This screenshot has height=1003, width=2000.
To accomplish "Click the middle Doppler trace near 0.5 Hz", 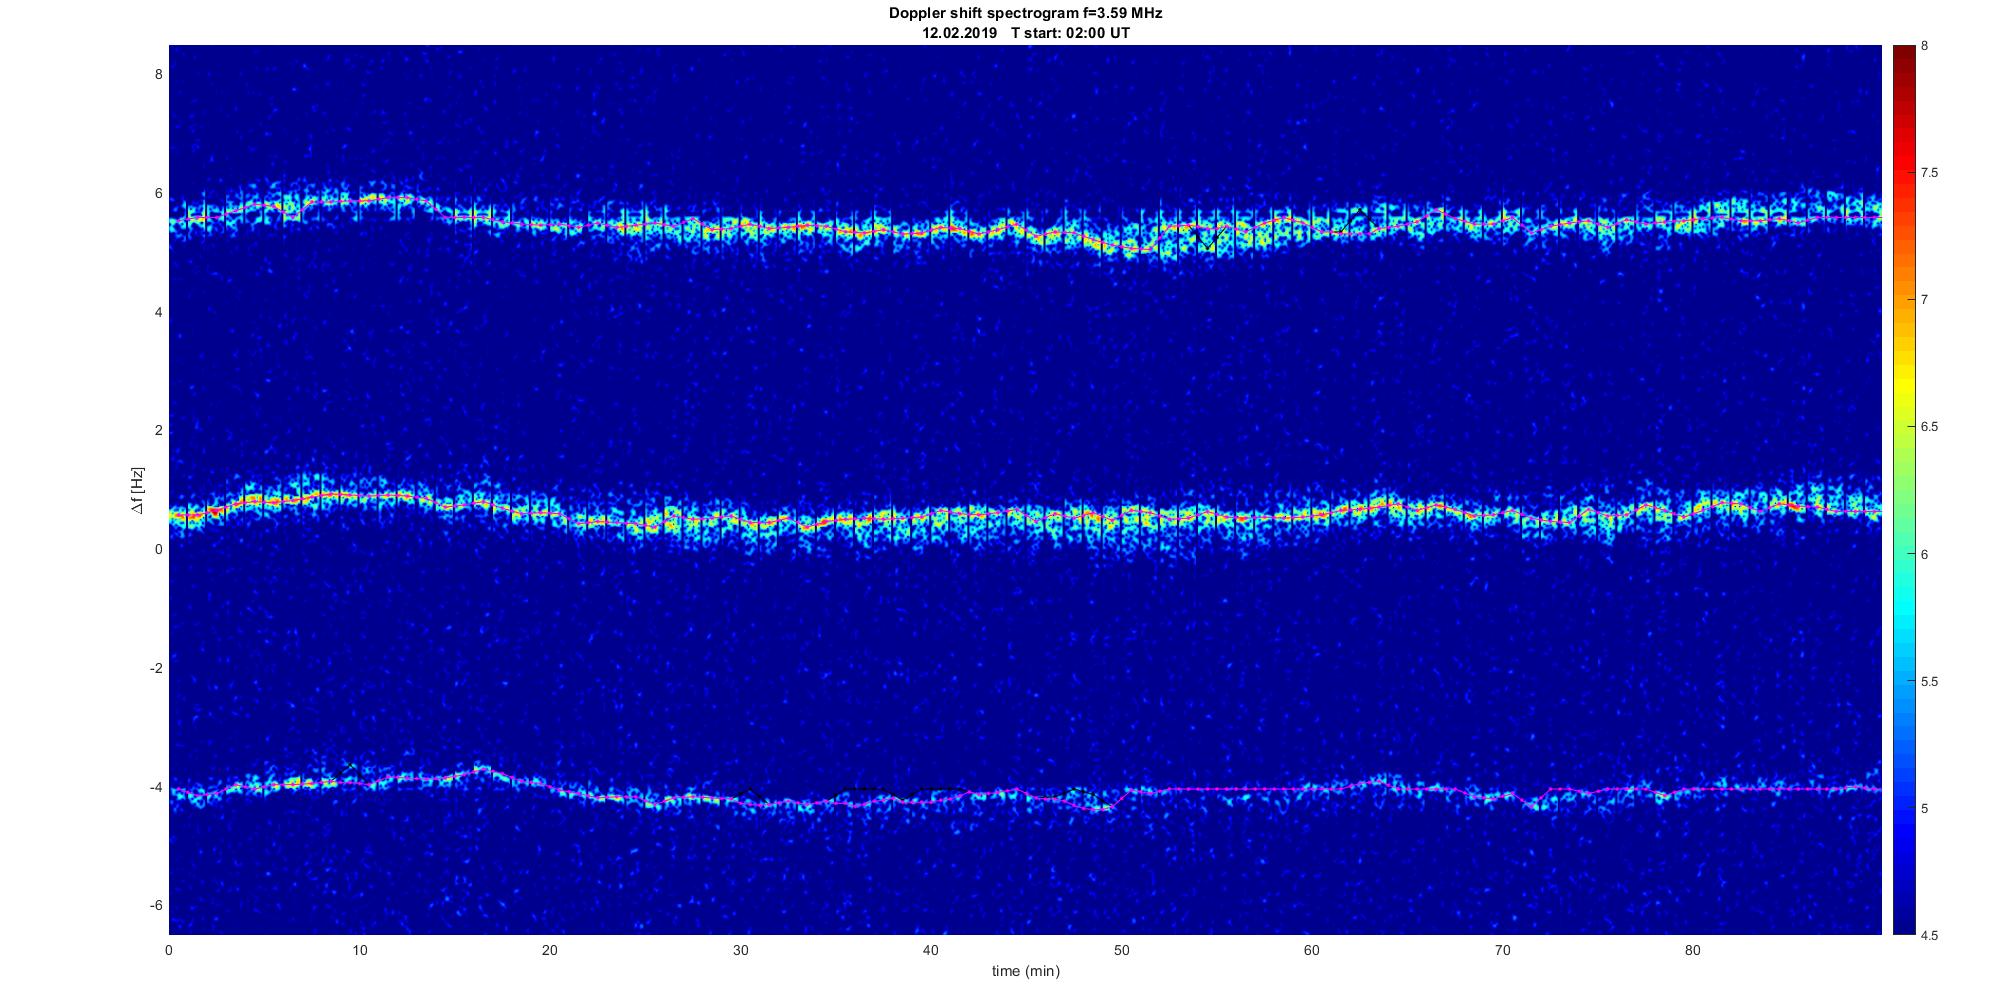I will [1025, 517].
